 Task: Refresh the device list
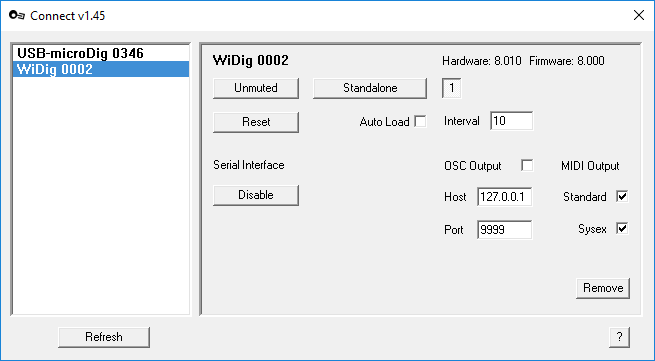(x=104, y=337)
